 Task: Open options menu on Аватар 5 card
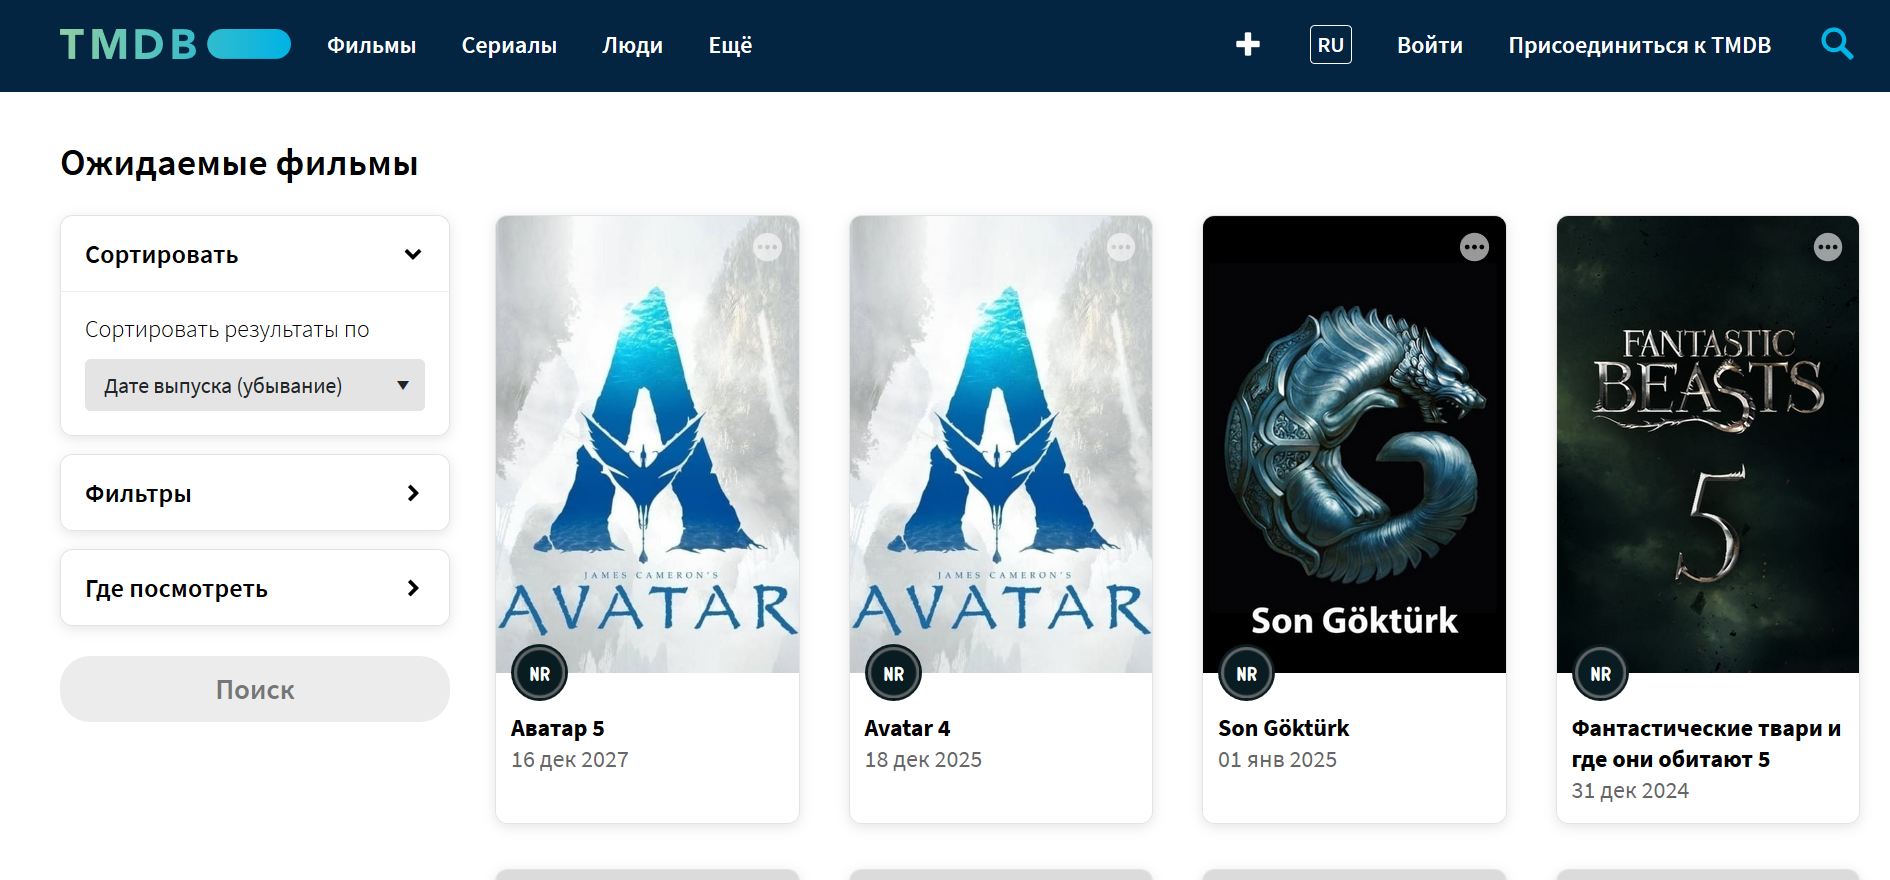(x=767, y=247)
